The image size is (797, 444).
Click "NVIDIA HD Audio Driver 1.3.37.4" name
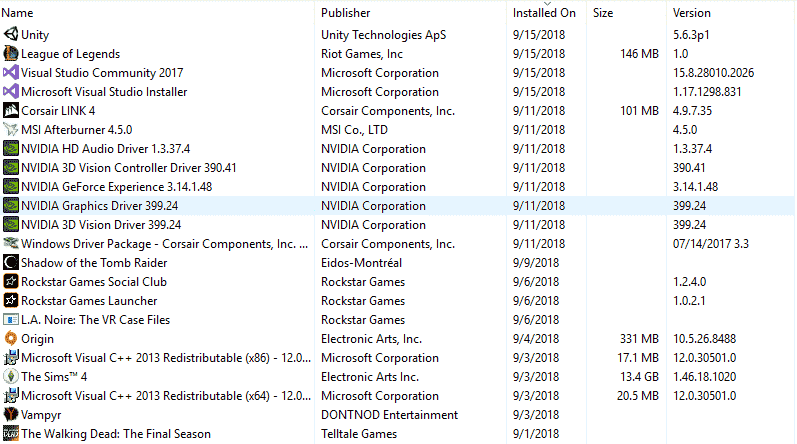[106, 148]
